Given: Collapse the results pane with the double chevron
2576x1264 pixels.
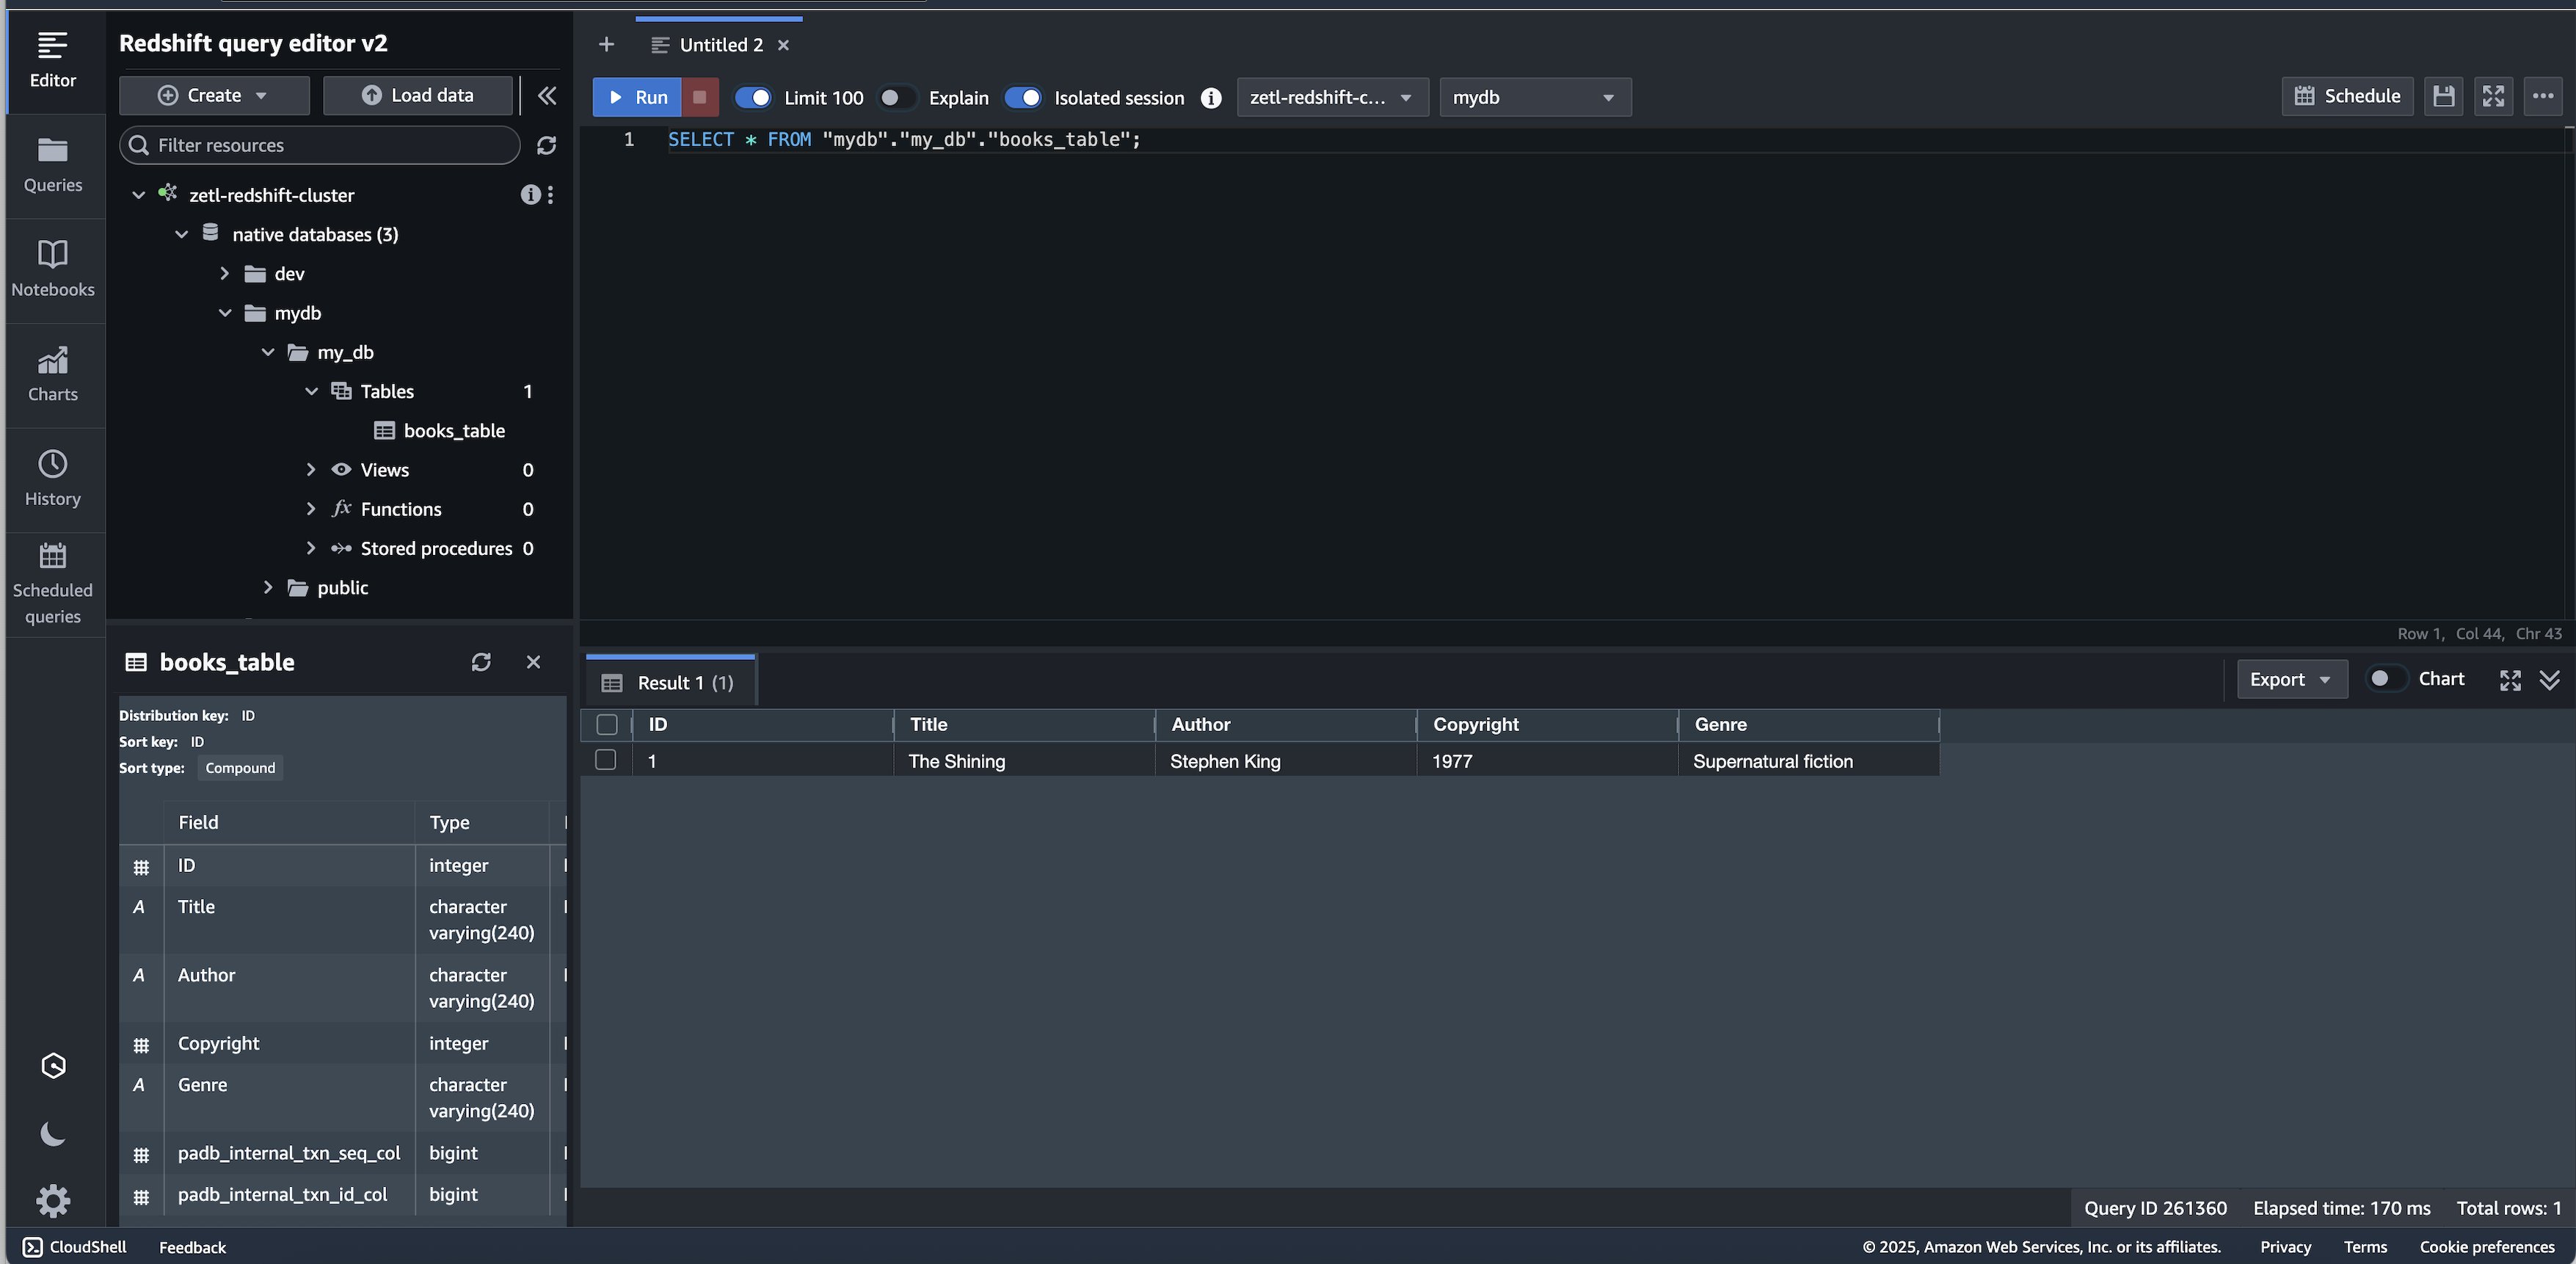Looking at the screenshot, I should click(2550, 680).
